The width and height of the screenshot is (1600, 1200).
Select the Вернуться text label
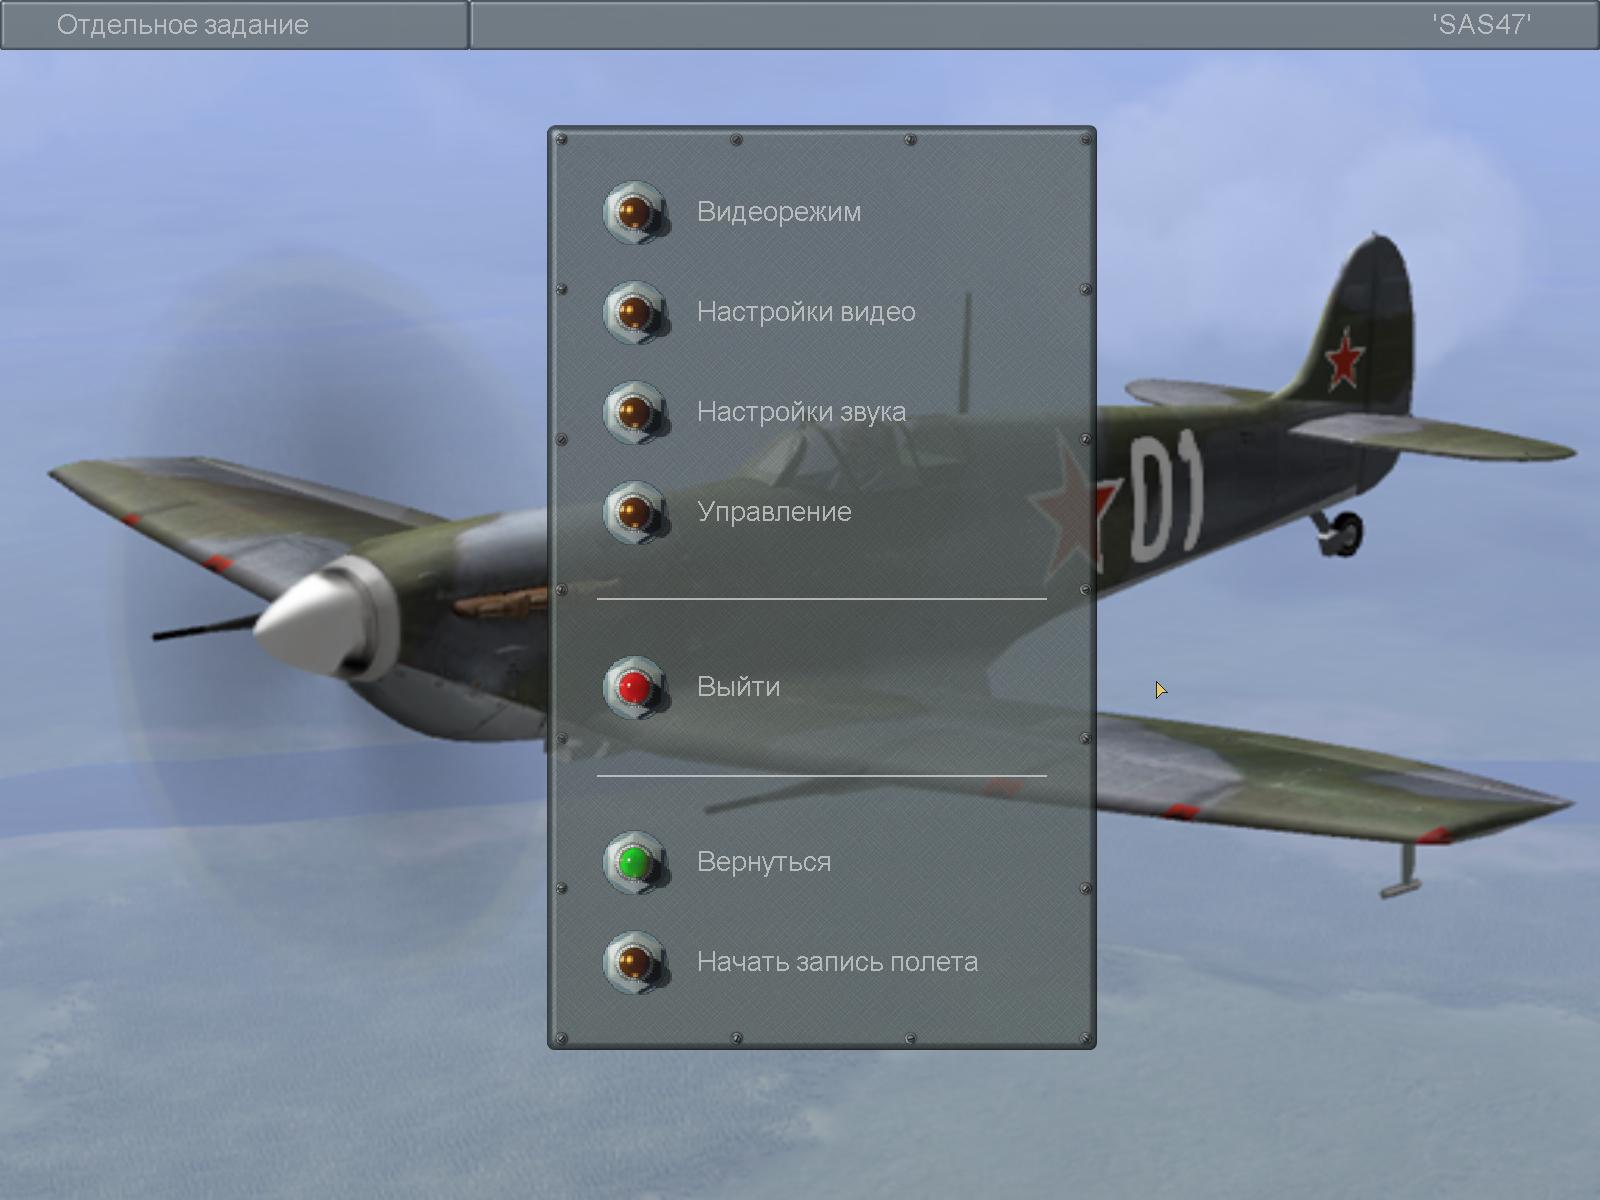pyautogui.click(x=764, y=862)
